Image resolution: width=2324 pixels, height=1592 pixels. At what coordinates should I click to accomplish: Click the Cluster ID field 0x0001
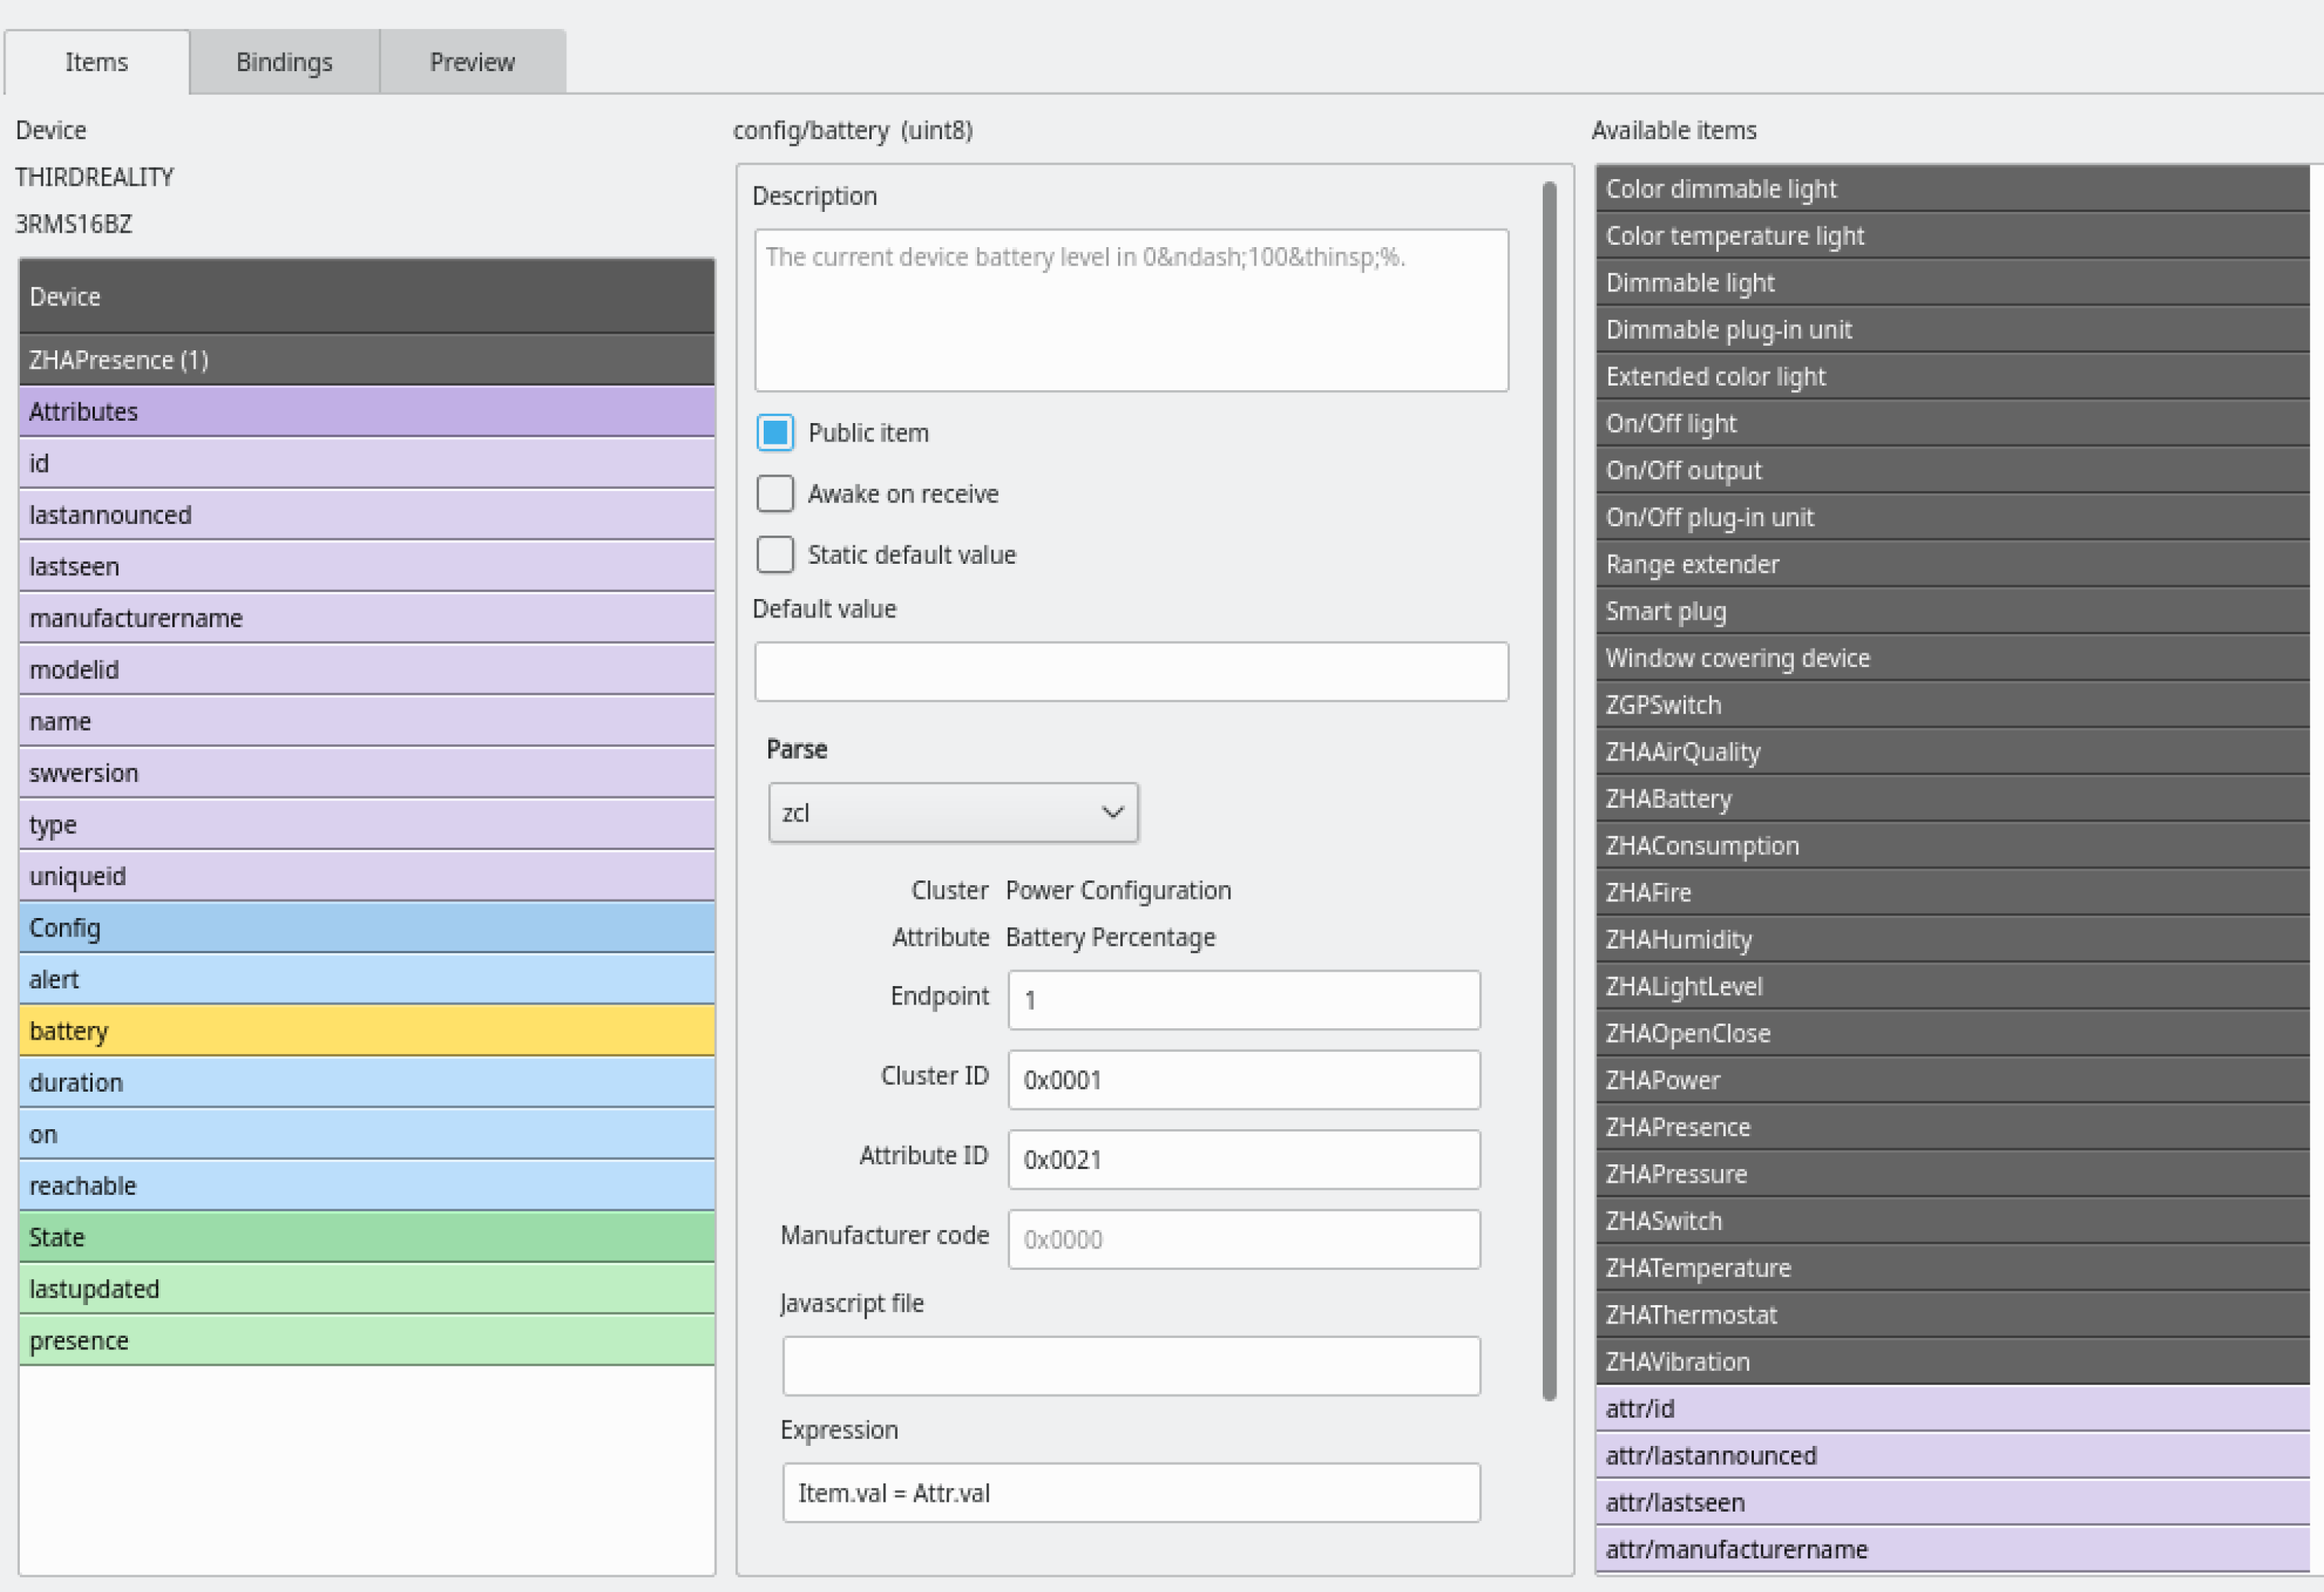pos(1243,1080)
